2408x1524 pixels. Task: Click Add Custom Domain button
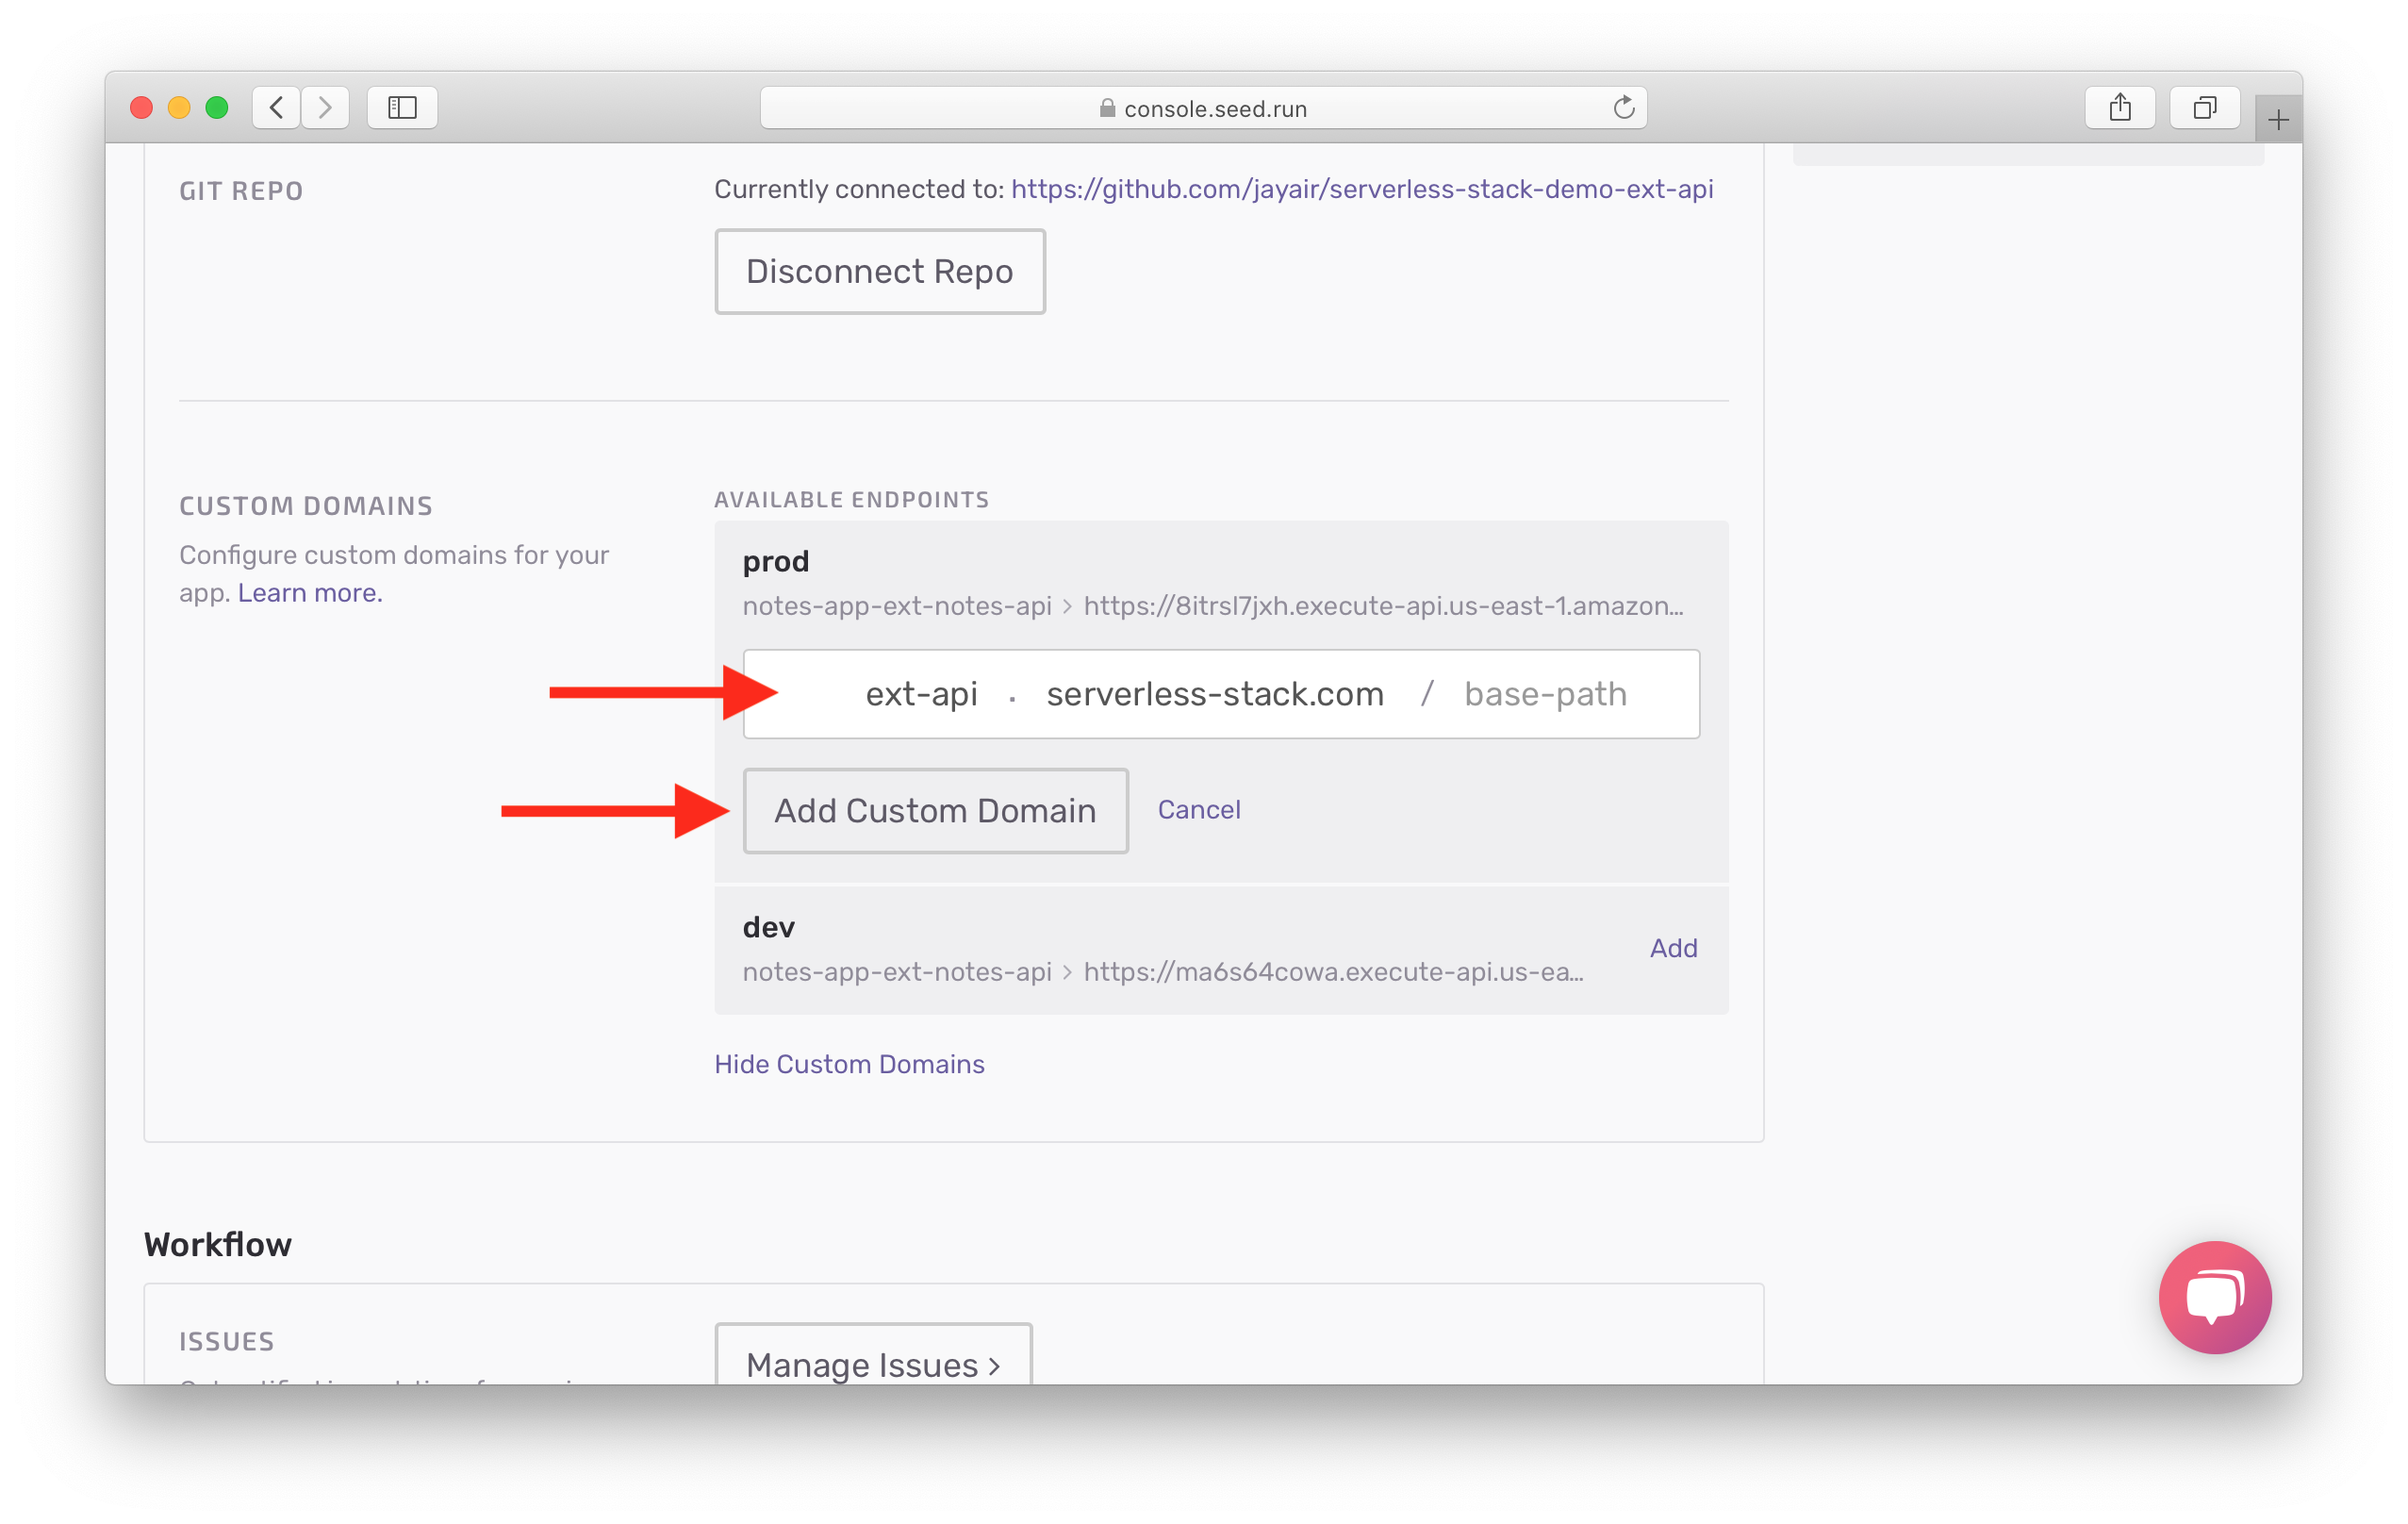(935, 809)
